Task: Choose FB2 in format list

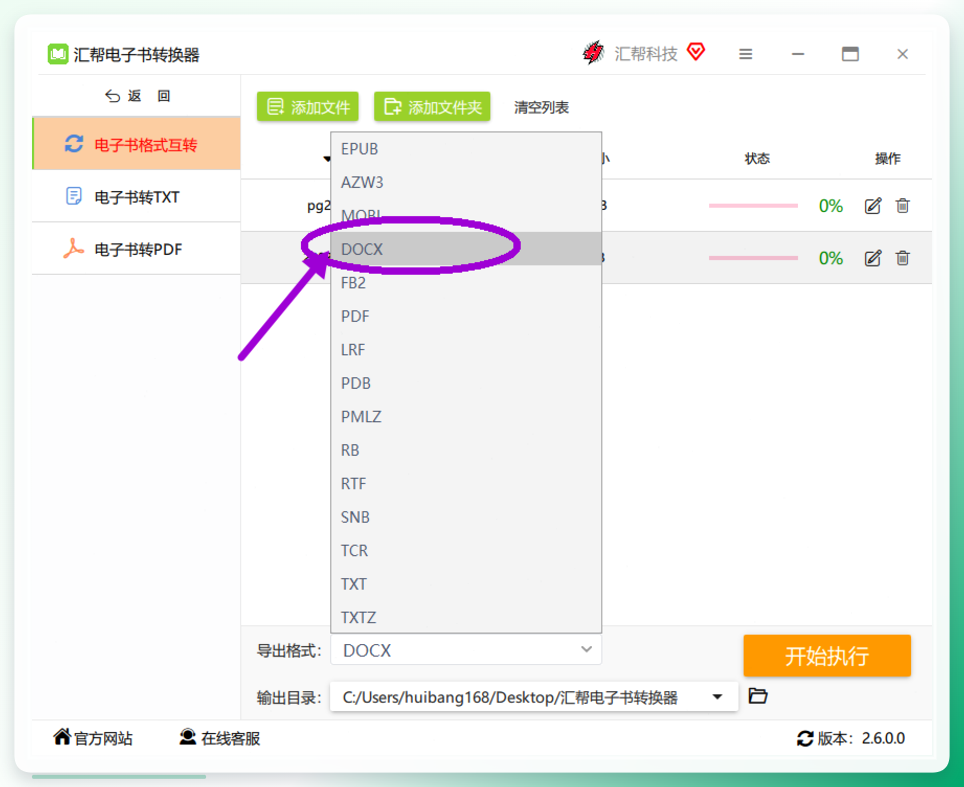Action: coord(466,283)
